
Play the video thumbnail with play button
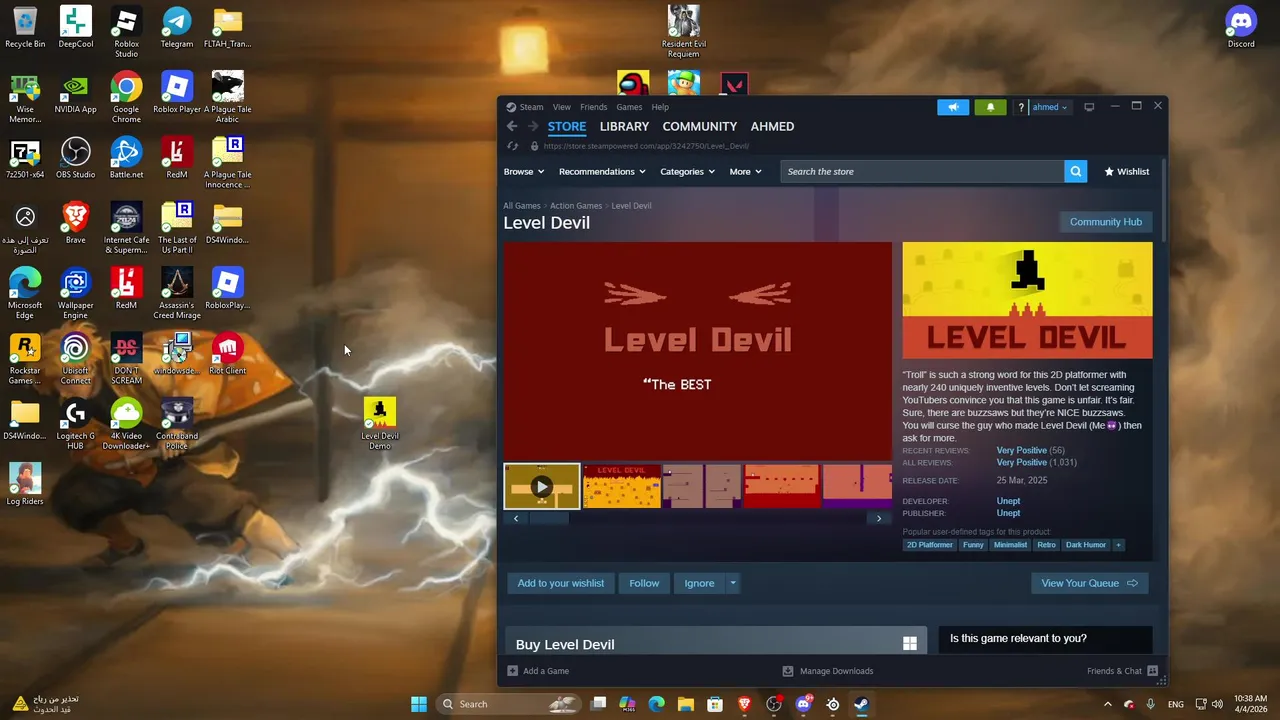coord(541,486)
